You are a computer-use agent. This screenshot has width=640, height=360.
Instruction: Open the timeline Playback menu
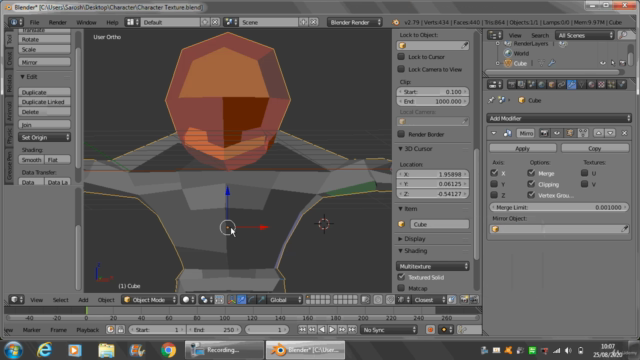pyautogui.click(x=87, y=330)
